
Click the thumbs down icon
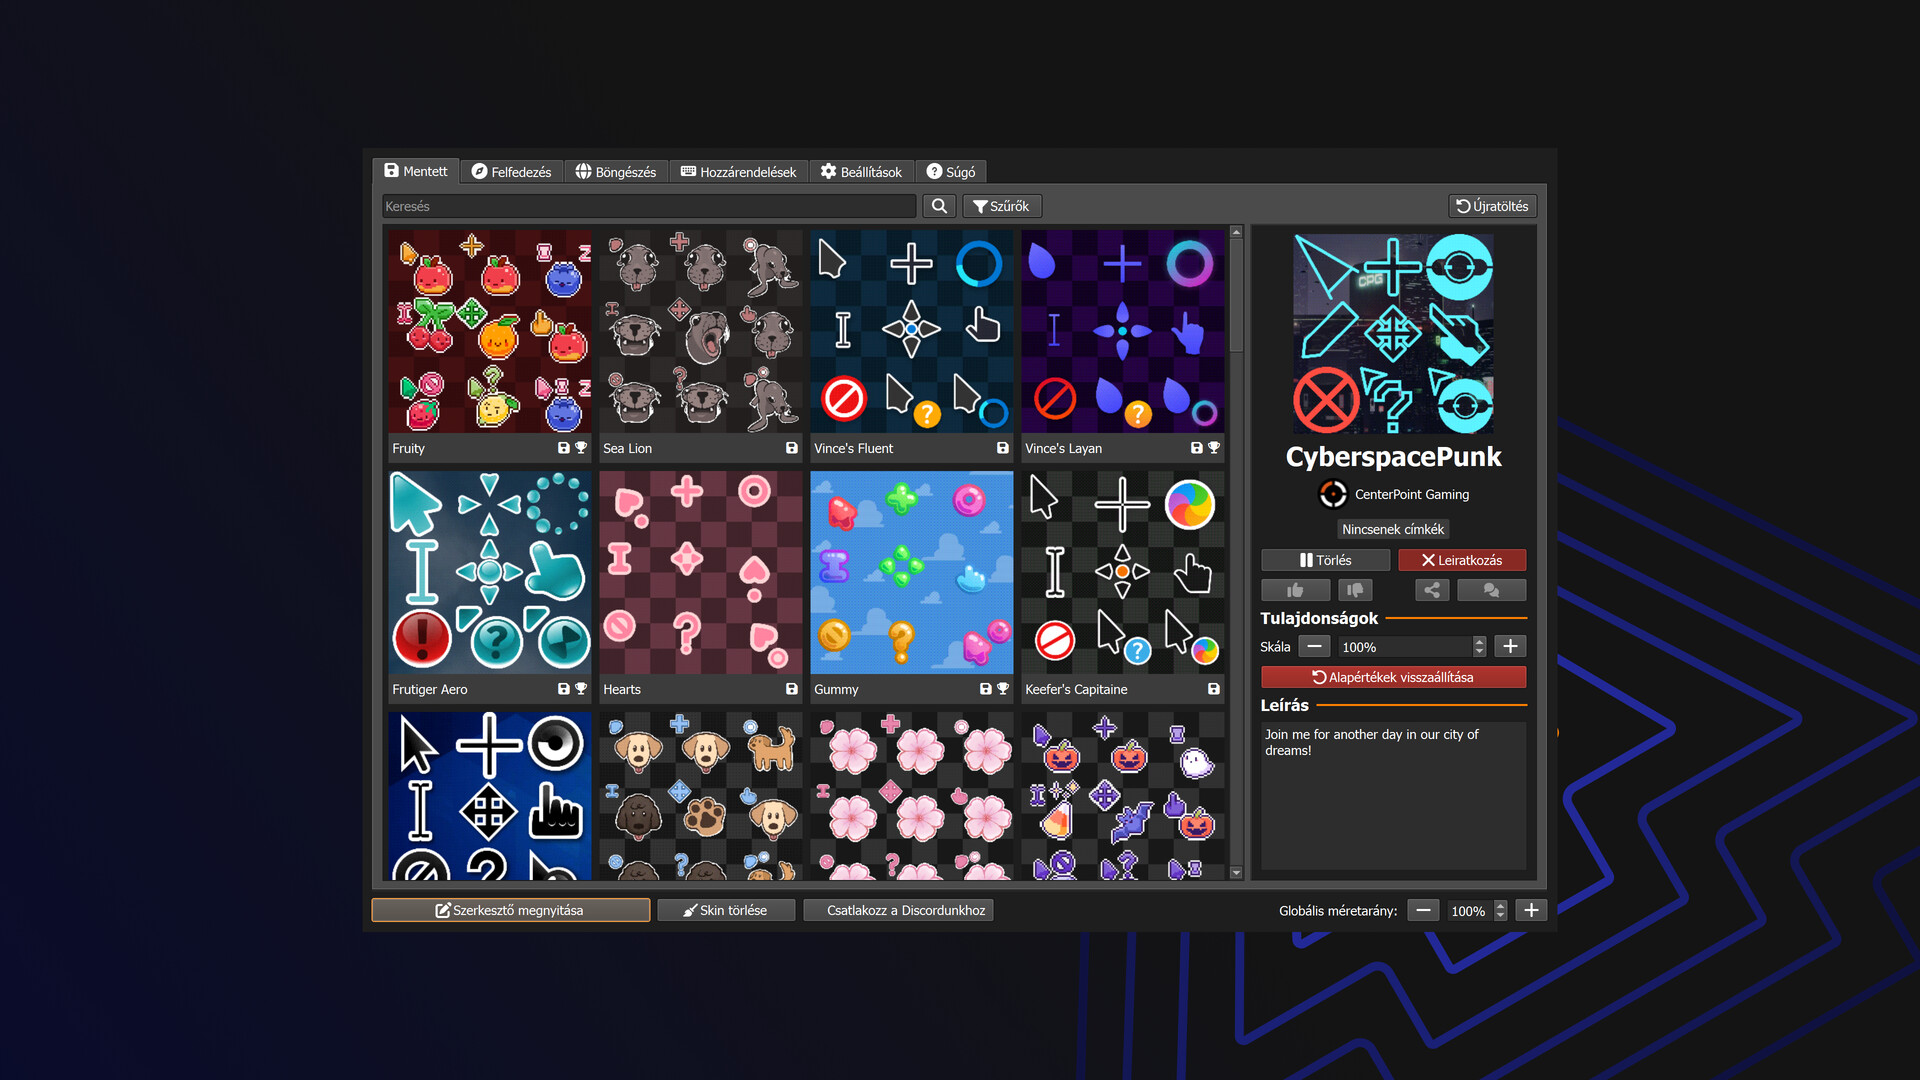[1355, 590]
